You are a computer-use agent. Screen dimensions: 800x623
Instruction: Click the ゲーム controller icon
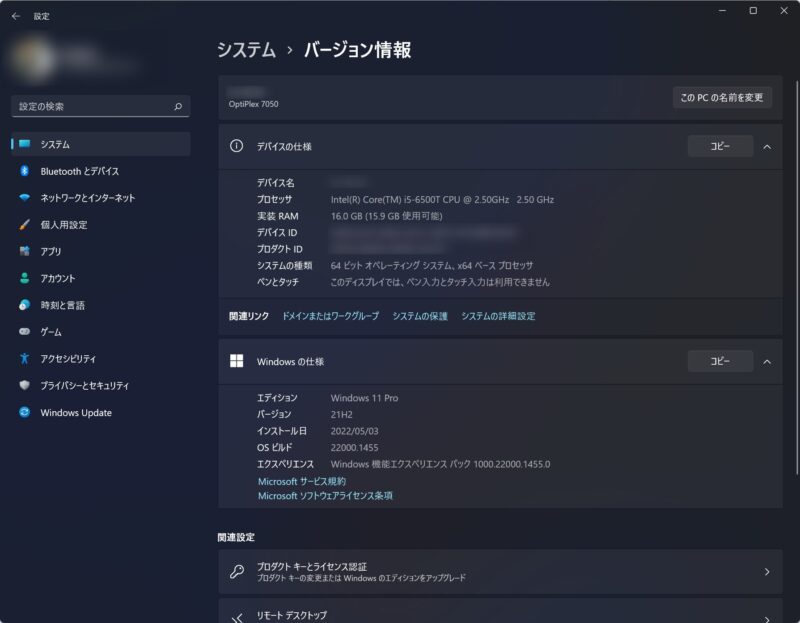pyautogui.click(x=24, y=332)
